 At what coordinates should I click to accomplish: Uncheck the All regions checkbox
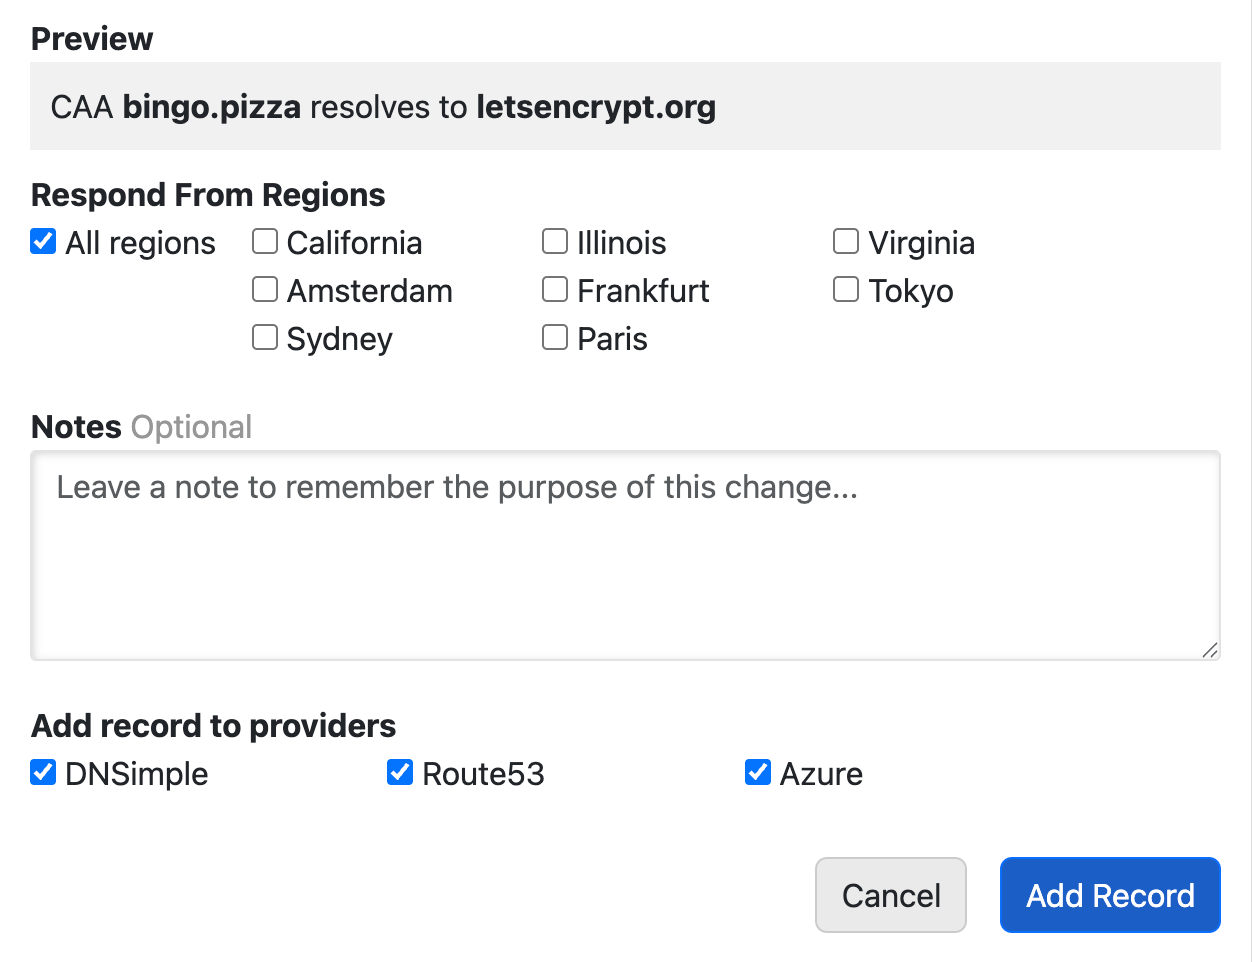[42, 241]
